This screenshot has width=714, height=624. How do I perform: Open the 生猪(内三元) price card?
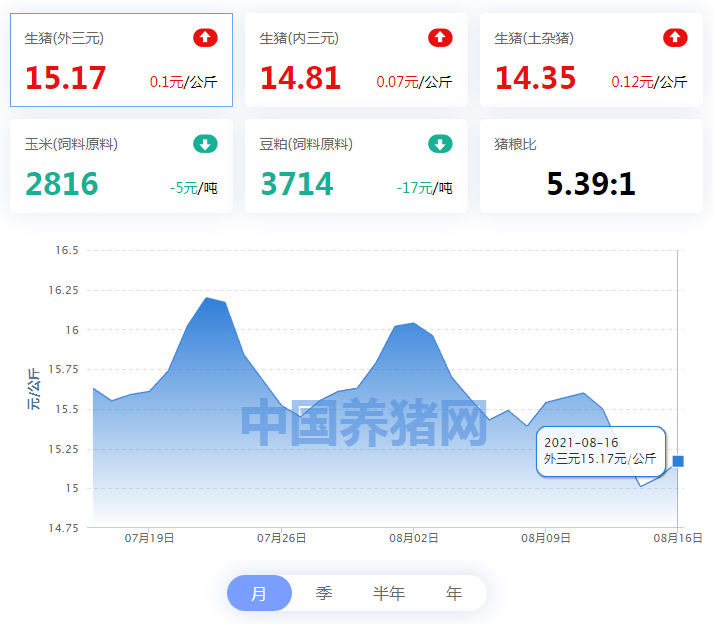(x=357, y=60)
